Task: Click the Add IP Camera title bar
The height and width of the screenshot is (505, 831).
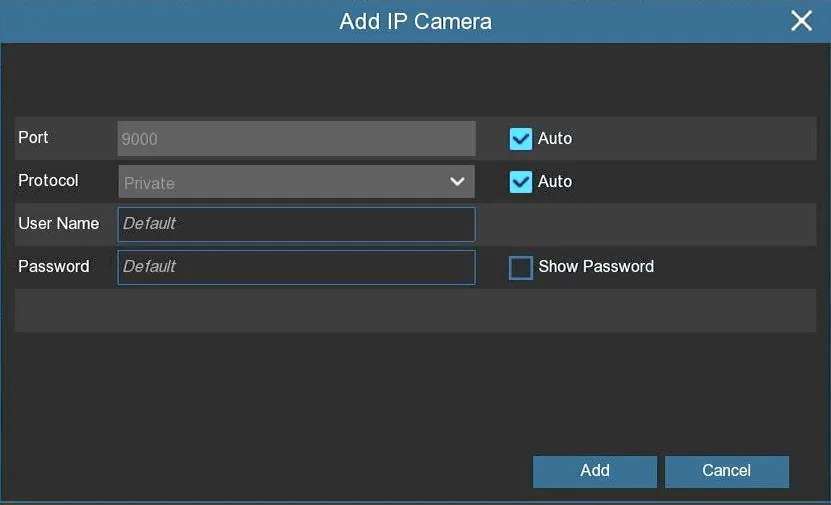Action: [x=415, y=21]
